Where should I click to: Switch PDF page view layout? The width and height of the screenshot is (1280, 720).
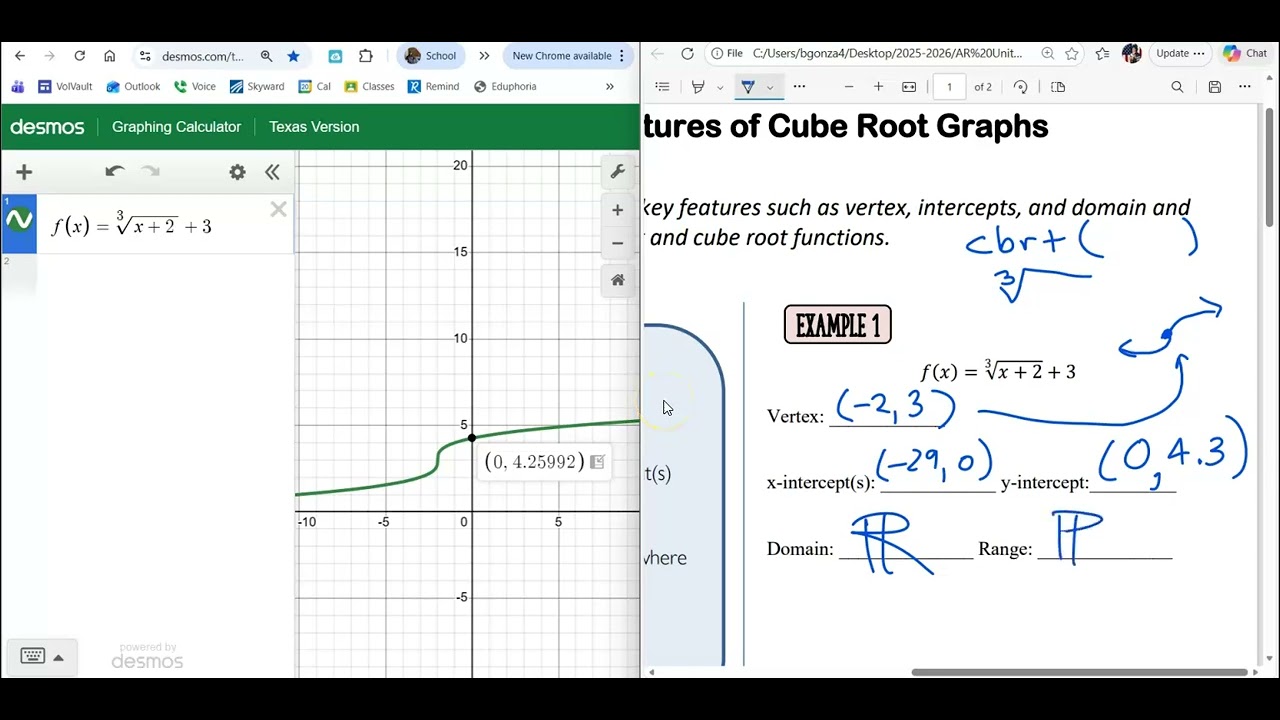click(x=1058, y=87)
